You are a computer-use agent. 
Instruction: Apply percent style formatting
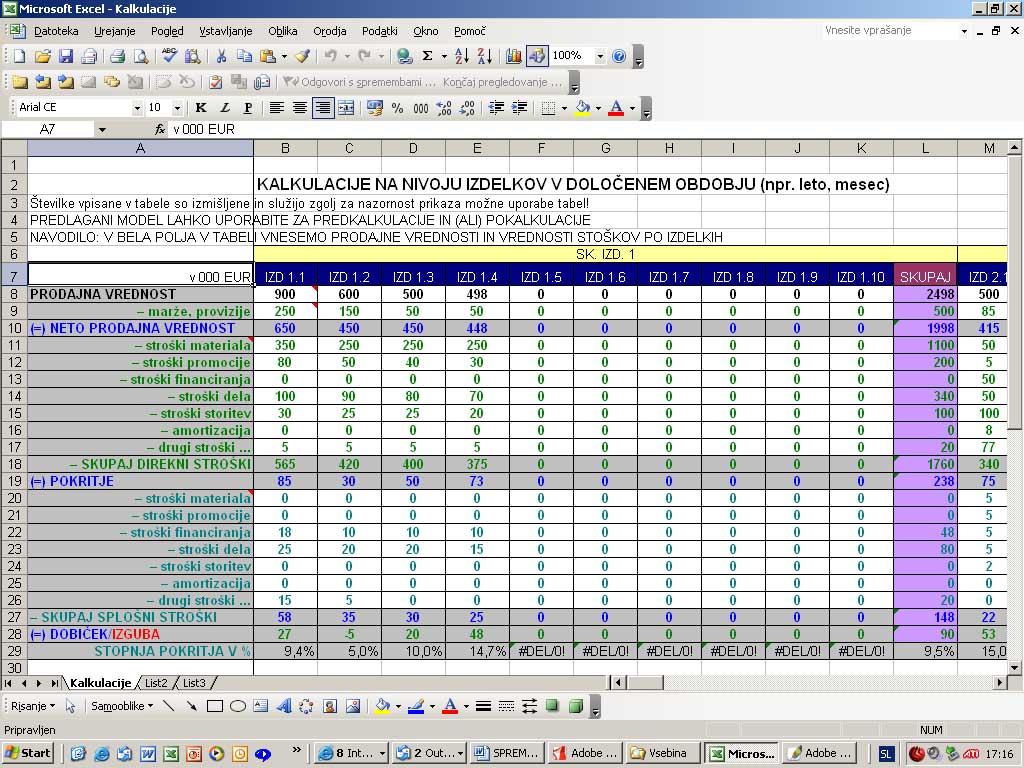click(x=397, y=108)
